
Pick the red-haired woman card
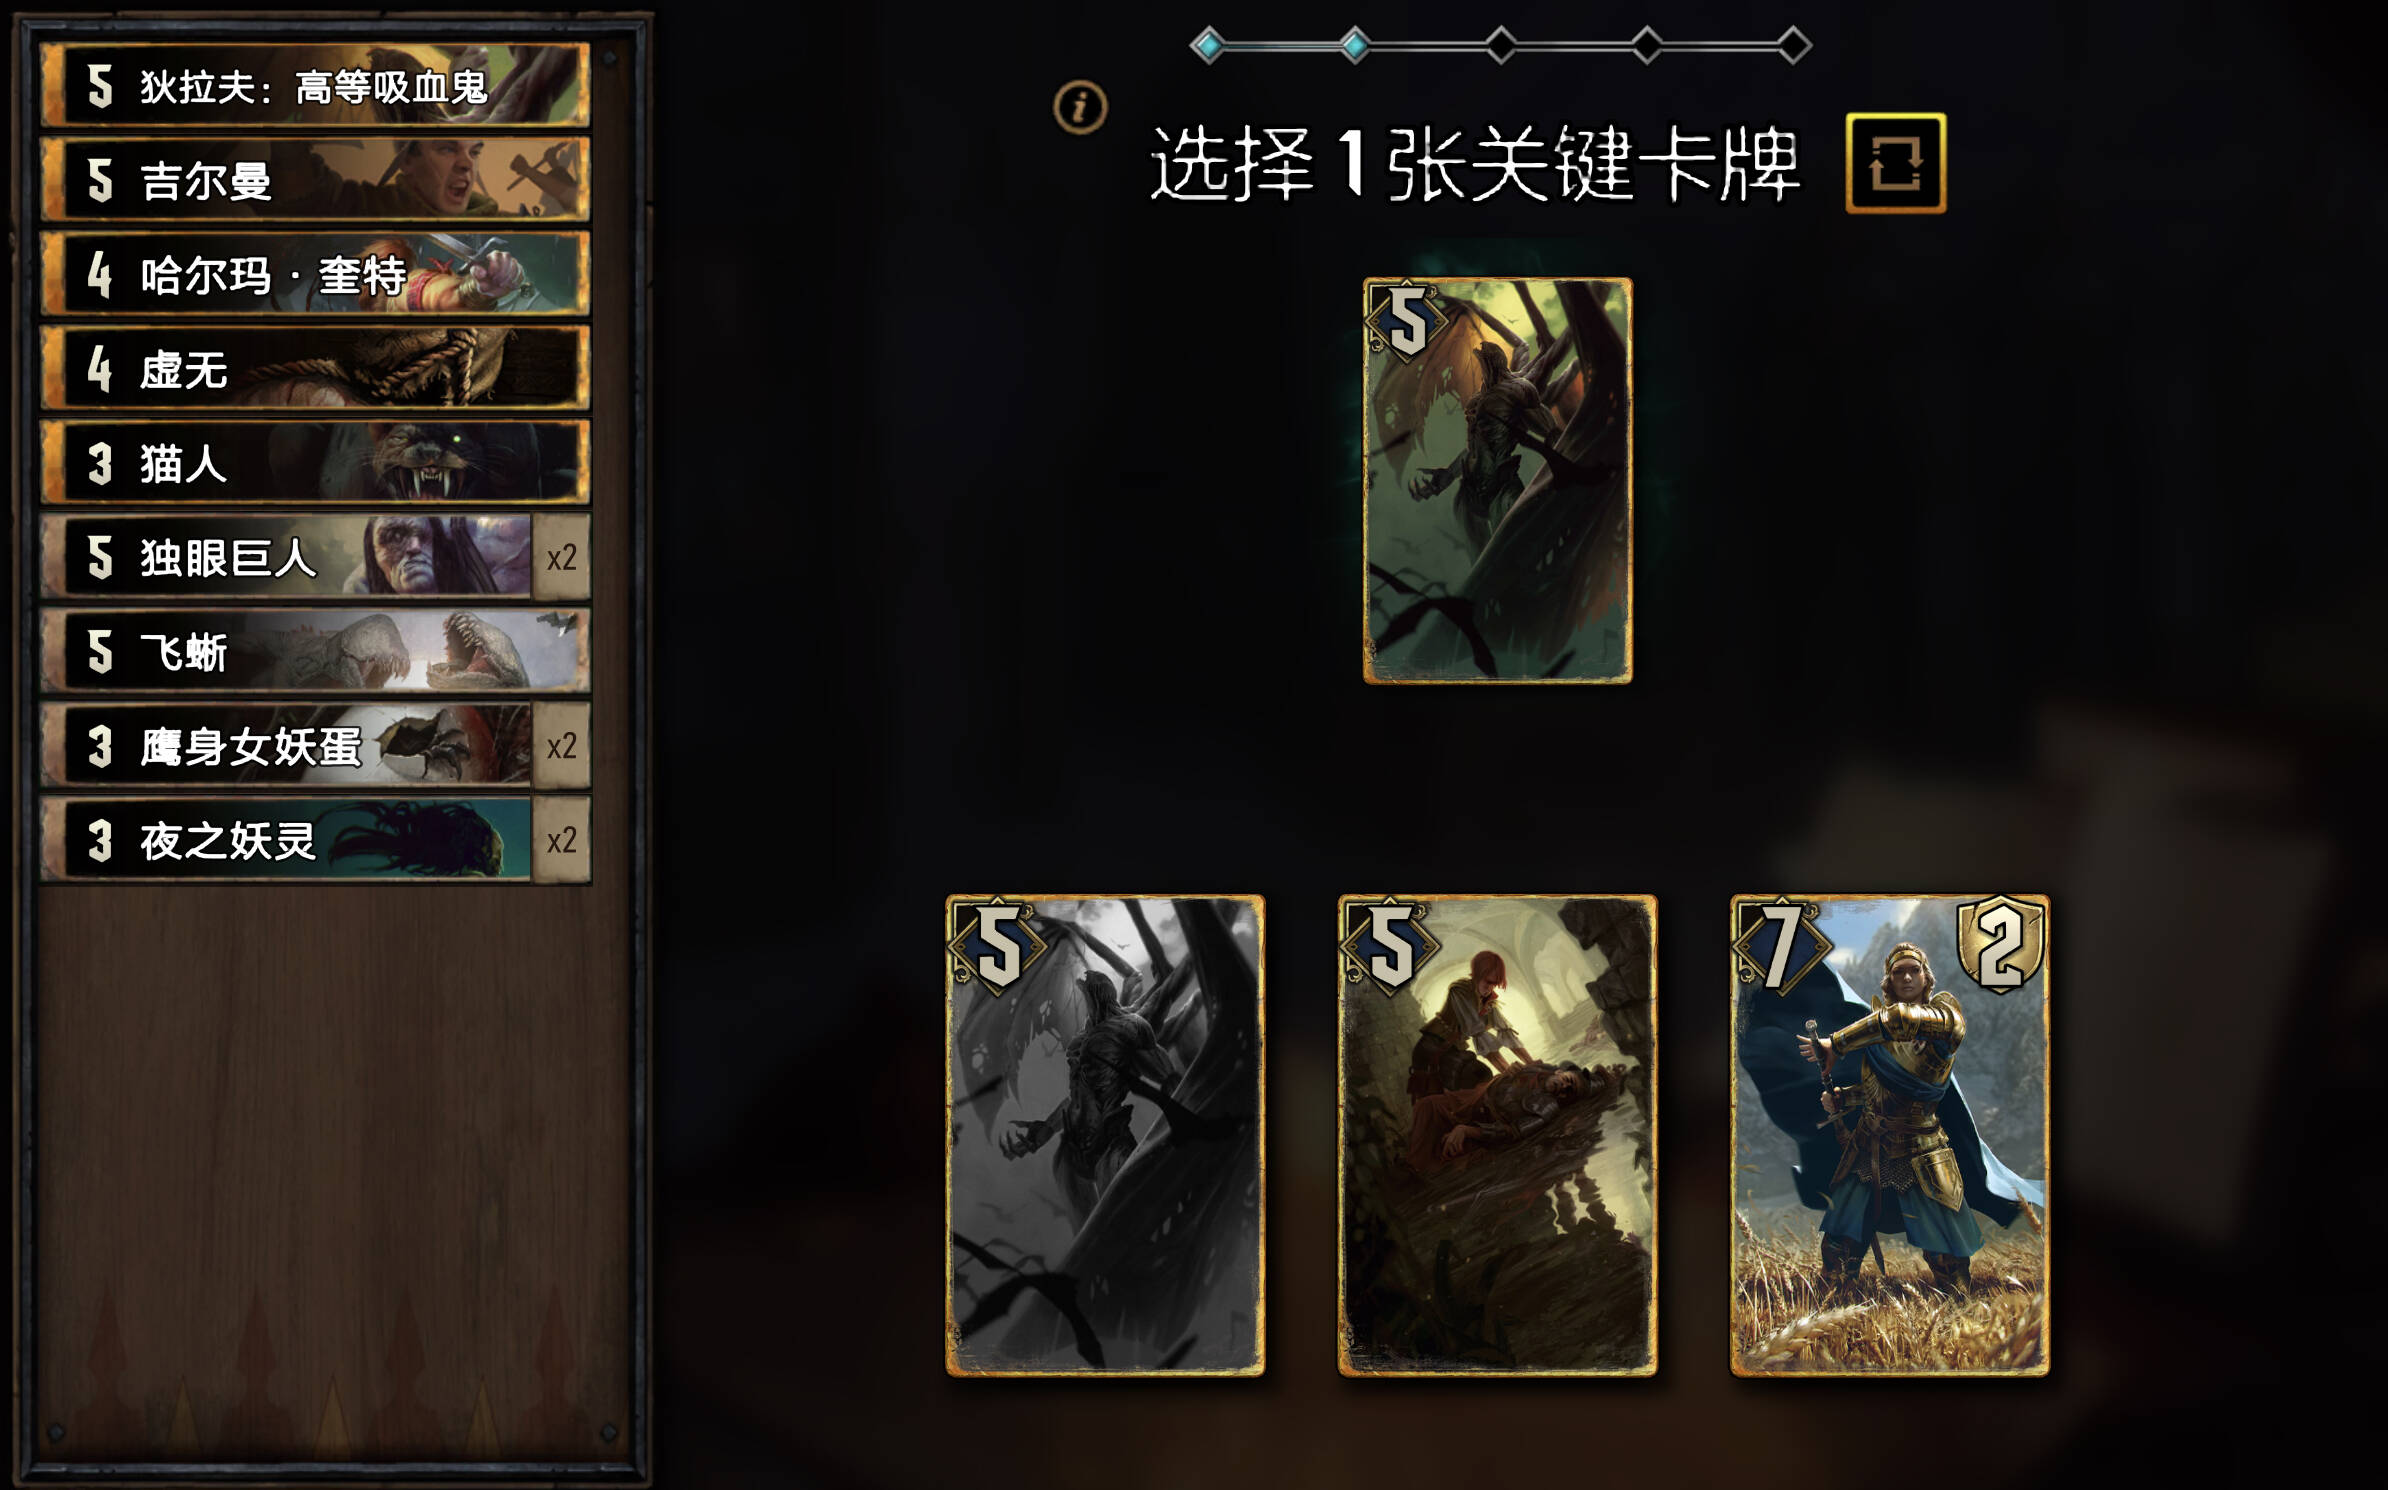tap(1497, 1135)
